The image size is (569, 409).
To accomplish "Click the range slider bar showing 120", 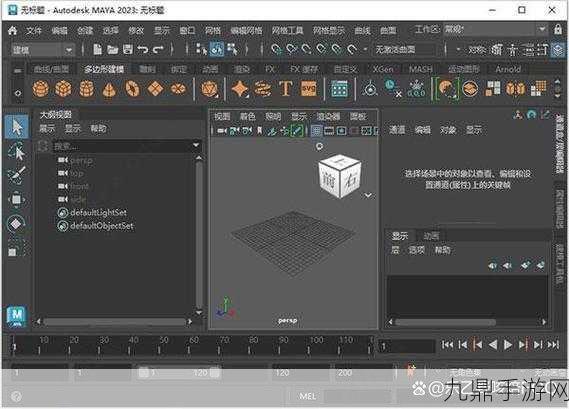I will click(x=179, y=372).
